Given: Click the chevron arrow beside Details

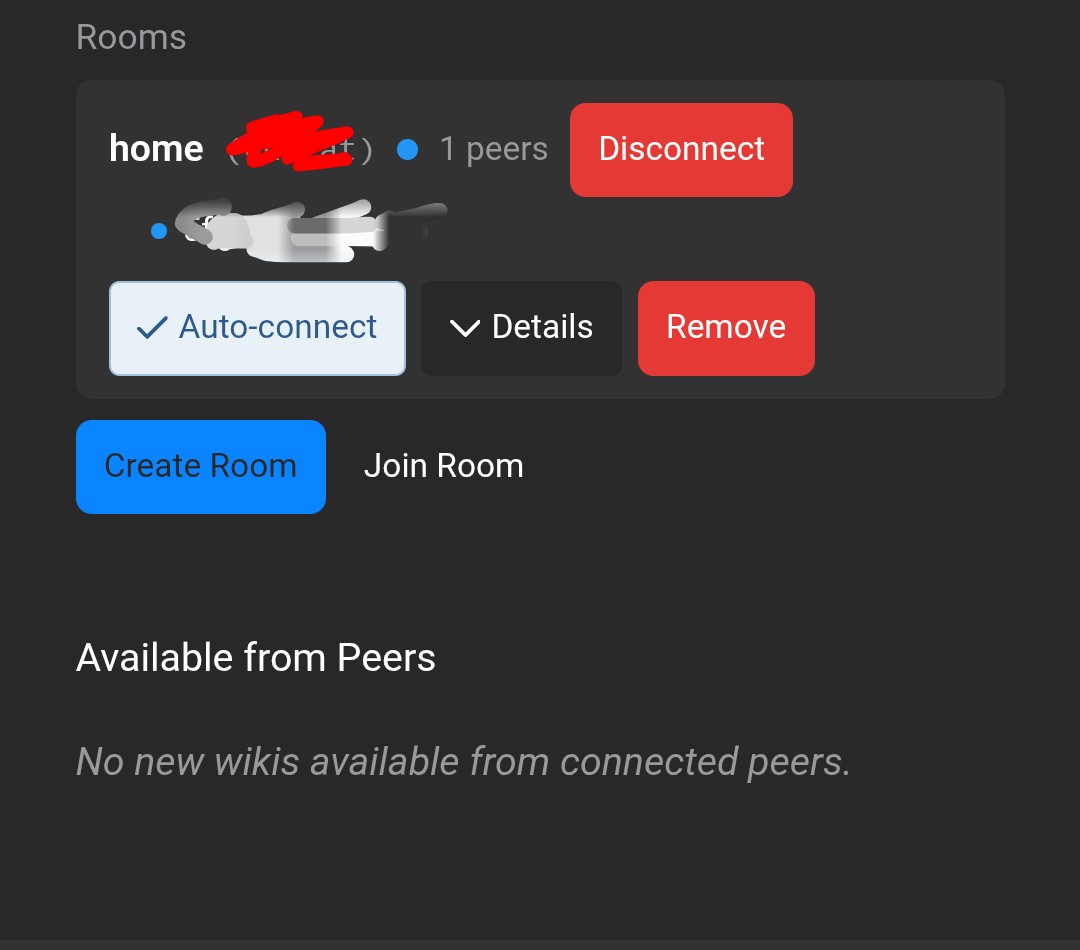Looking at the screenshot, I should (465, 328).
